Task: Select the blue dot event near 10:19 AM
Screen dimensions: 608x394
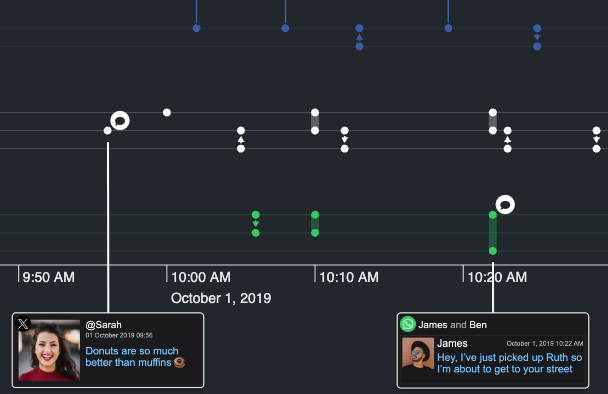Action: [448, 28]
